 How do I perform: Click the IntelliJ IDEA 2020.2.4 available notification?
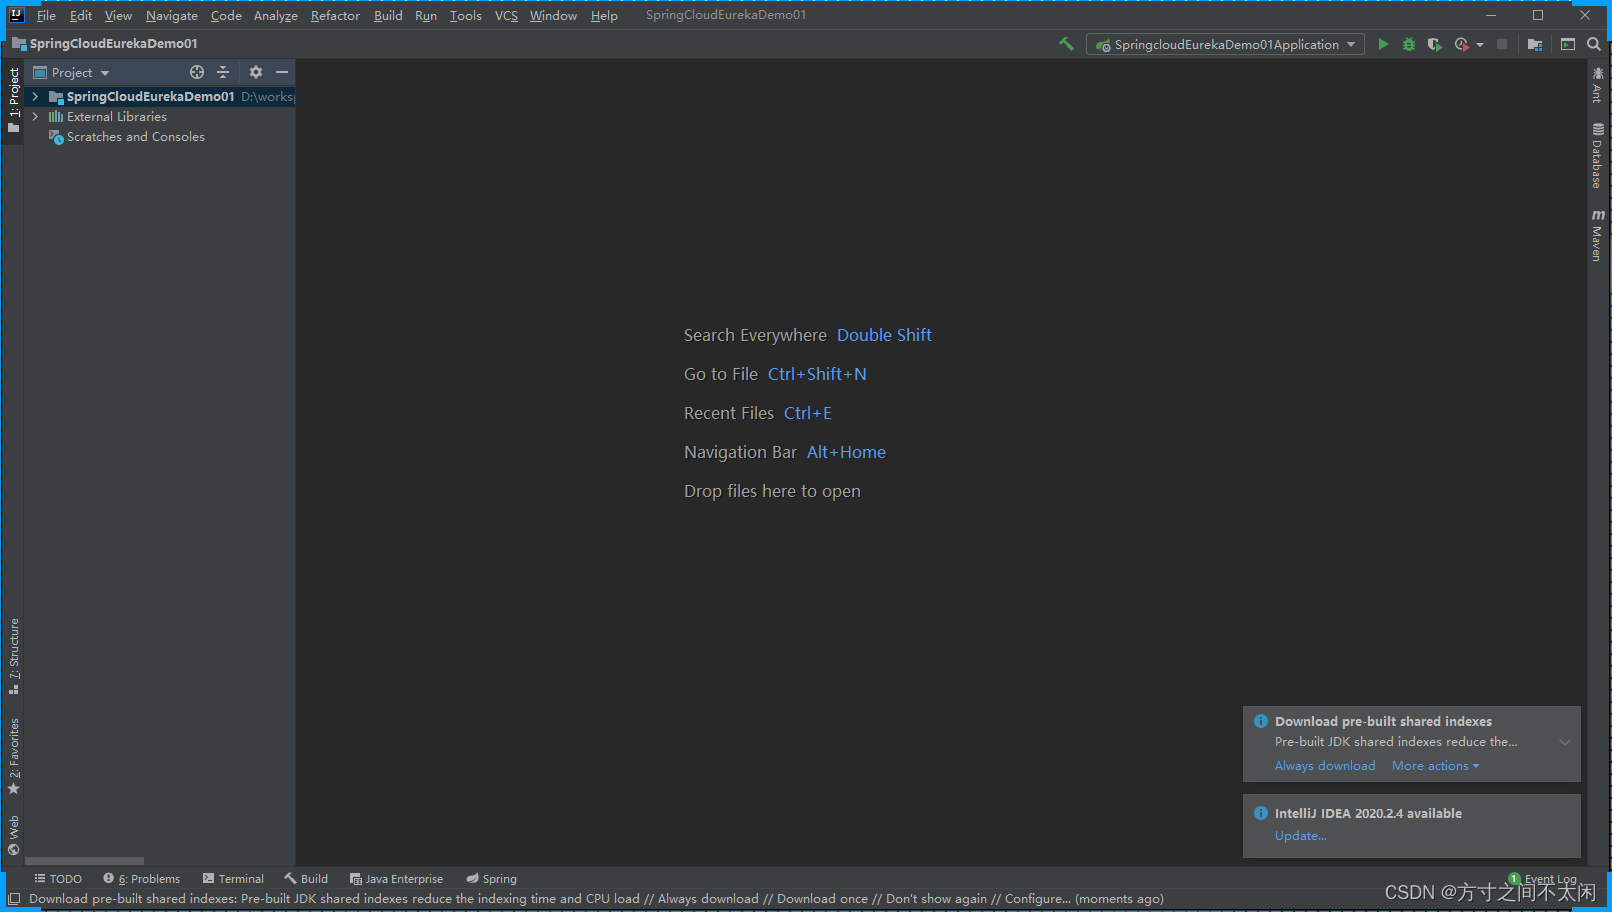(1411, 825)
